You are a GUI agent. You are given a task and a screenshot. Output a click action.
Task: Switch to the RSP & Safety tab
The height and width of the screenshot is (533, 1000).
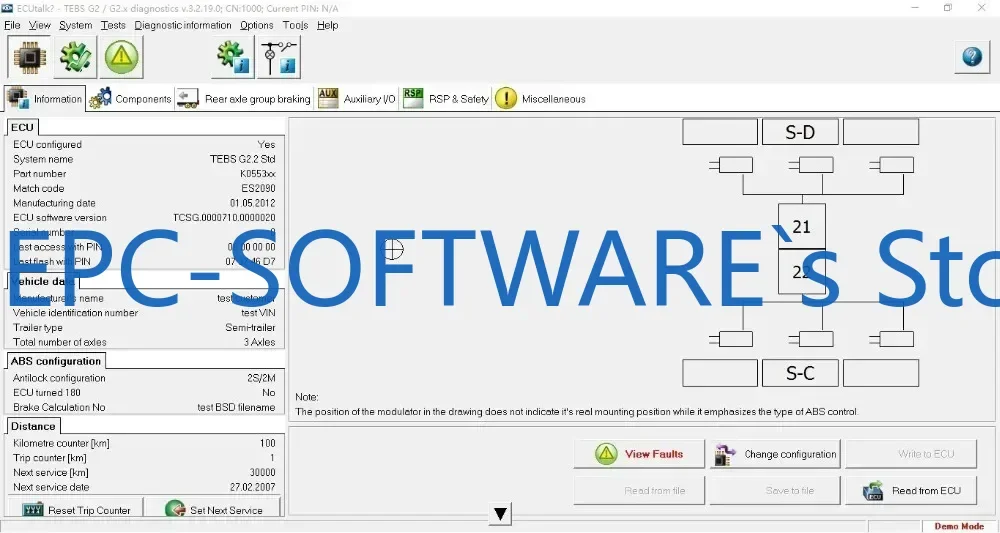tap(446, 99)
